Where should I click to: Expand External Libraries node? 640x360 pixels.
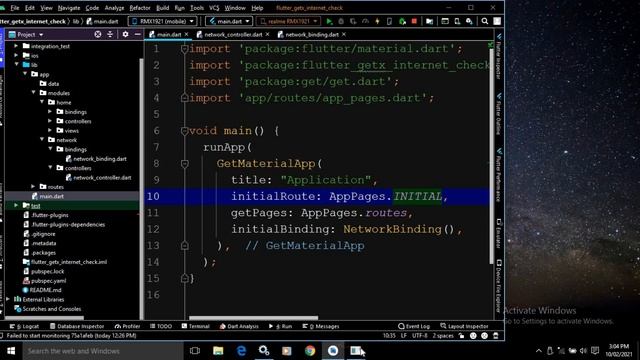[8, 299]
